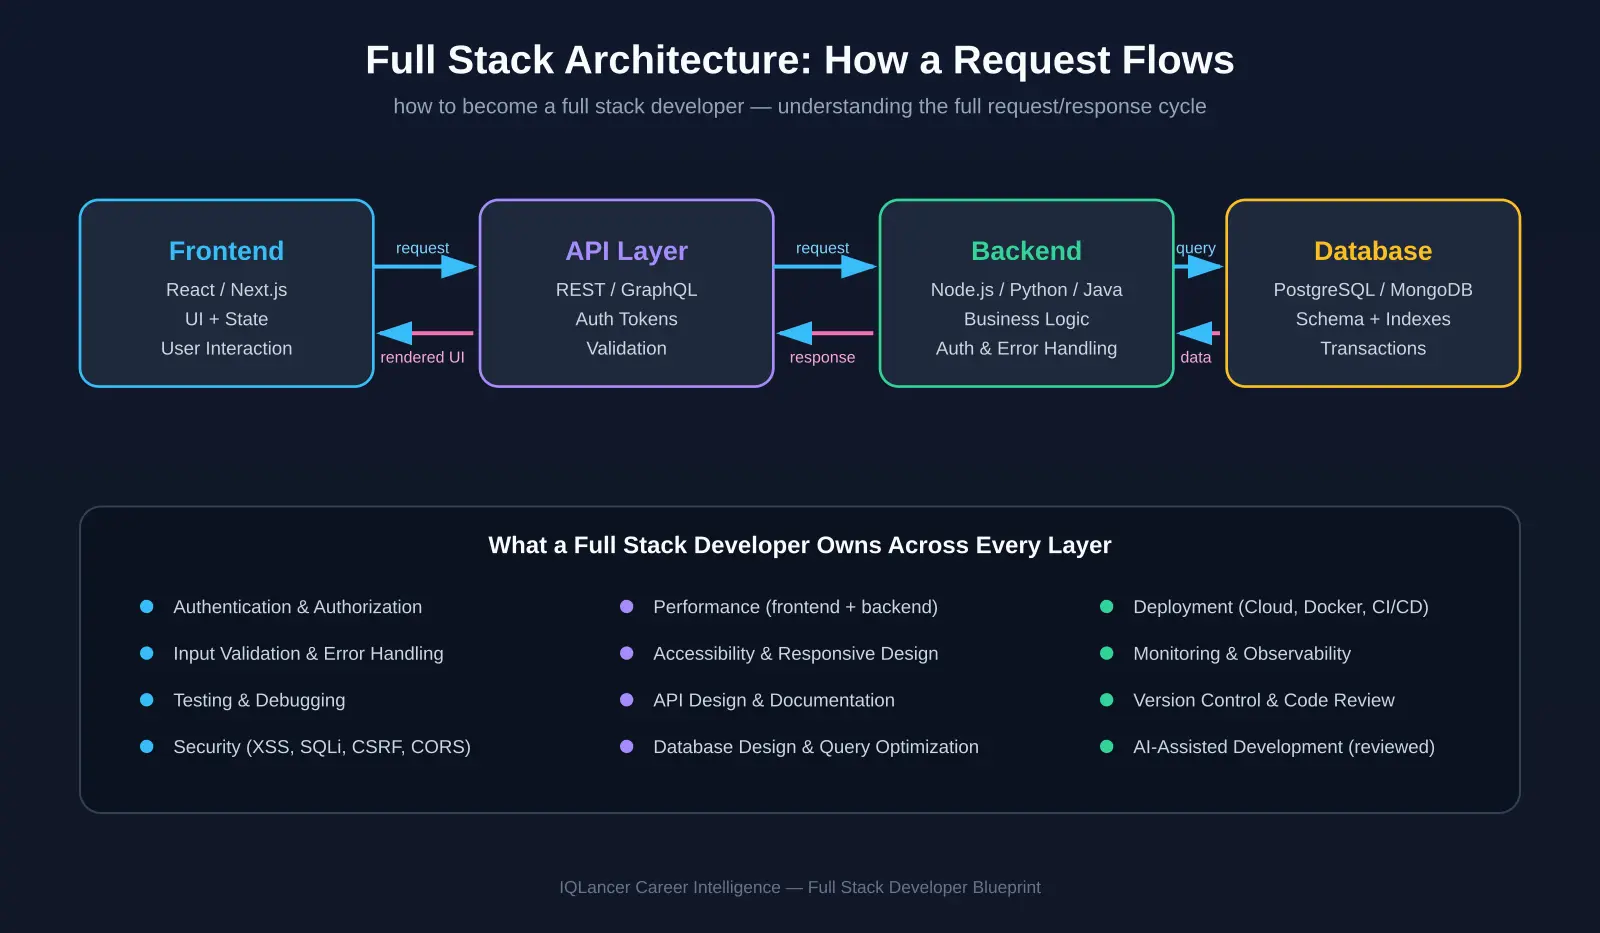Select the Database heading
The width and height of the screenshot is (1600, 933).
1373,251
